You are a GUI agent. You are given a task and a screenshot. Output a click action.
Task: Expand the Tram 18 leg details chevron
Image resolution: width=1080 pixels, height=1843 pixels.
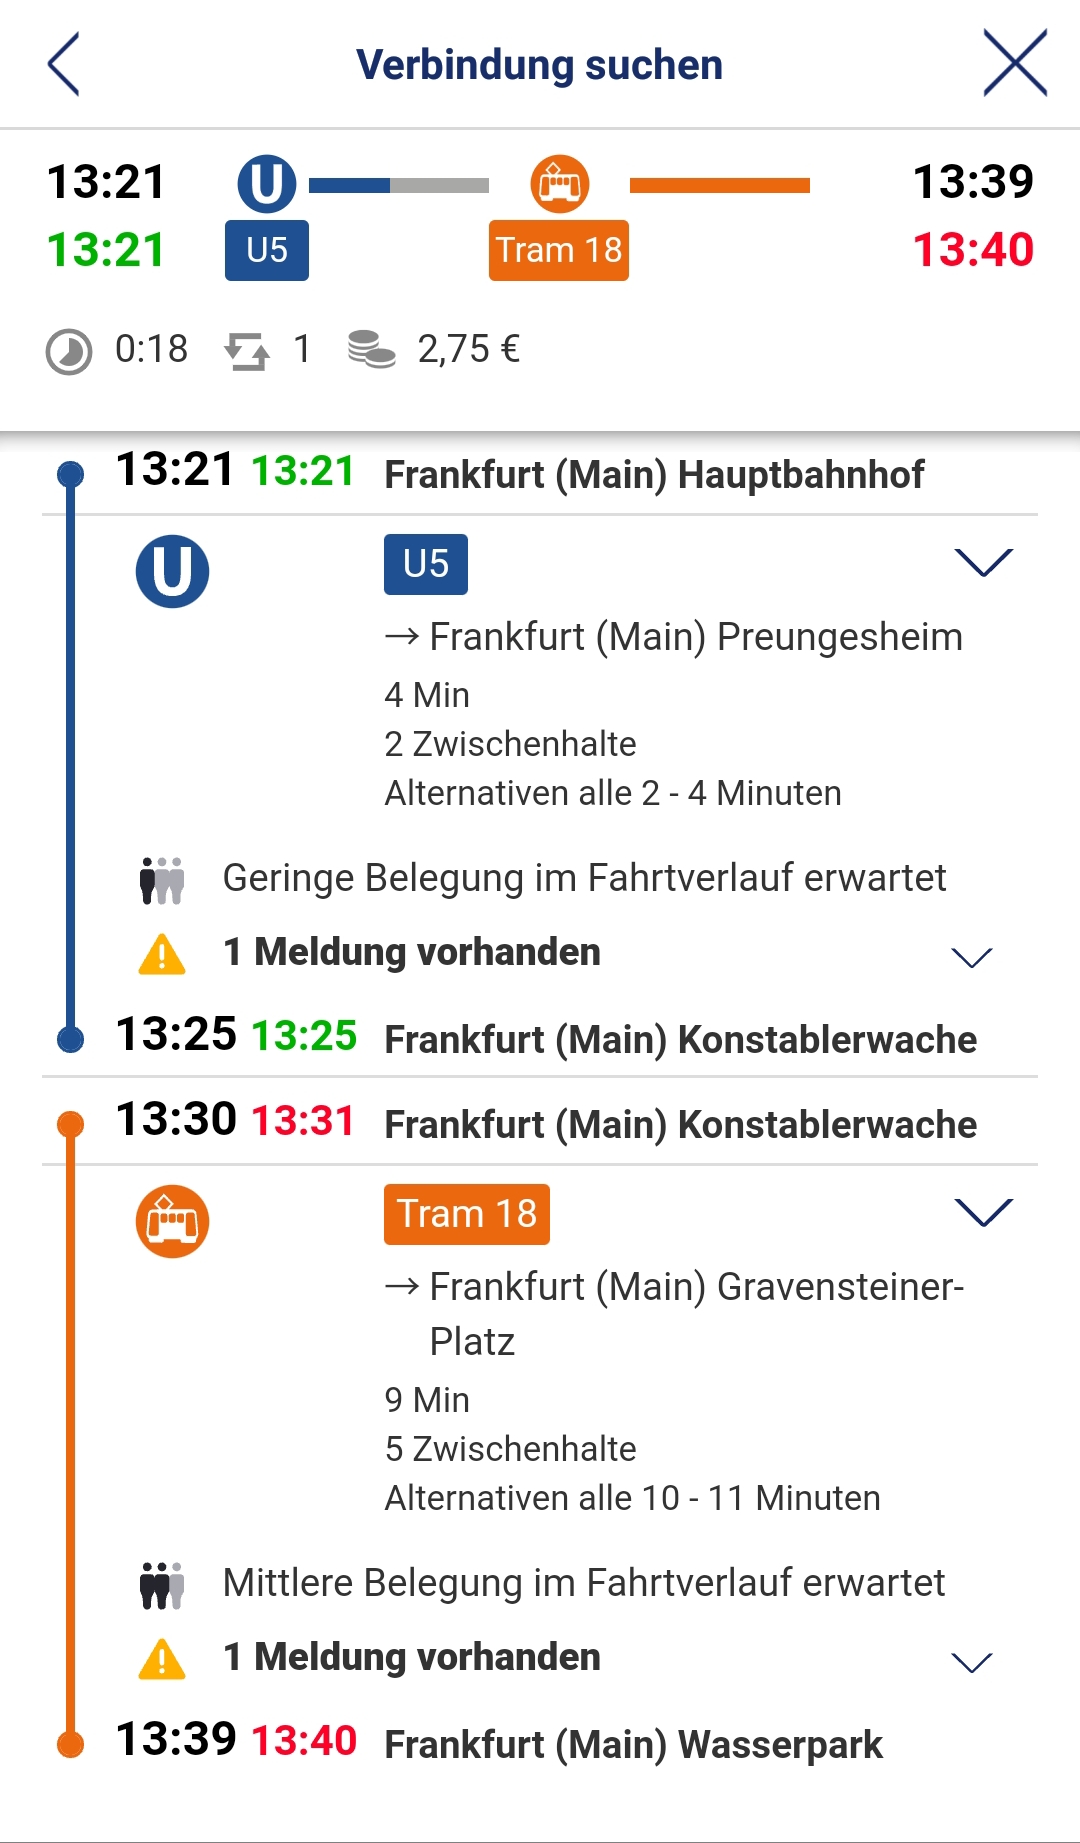click(x=984, y=1212)
